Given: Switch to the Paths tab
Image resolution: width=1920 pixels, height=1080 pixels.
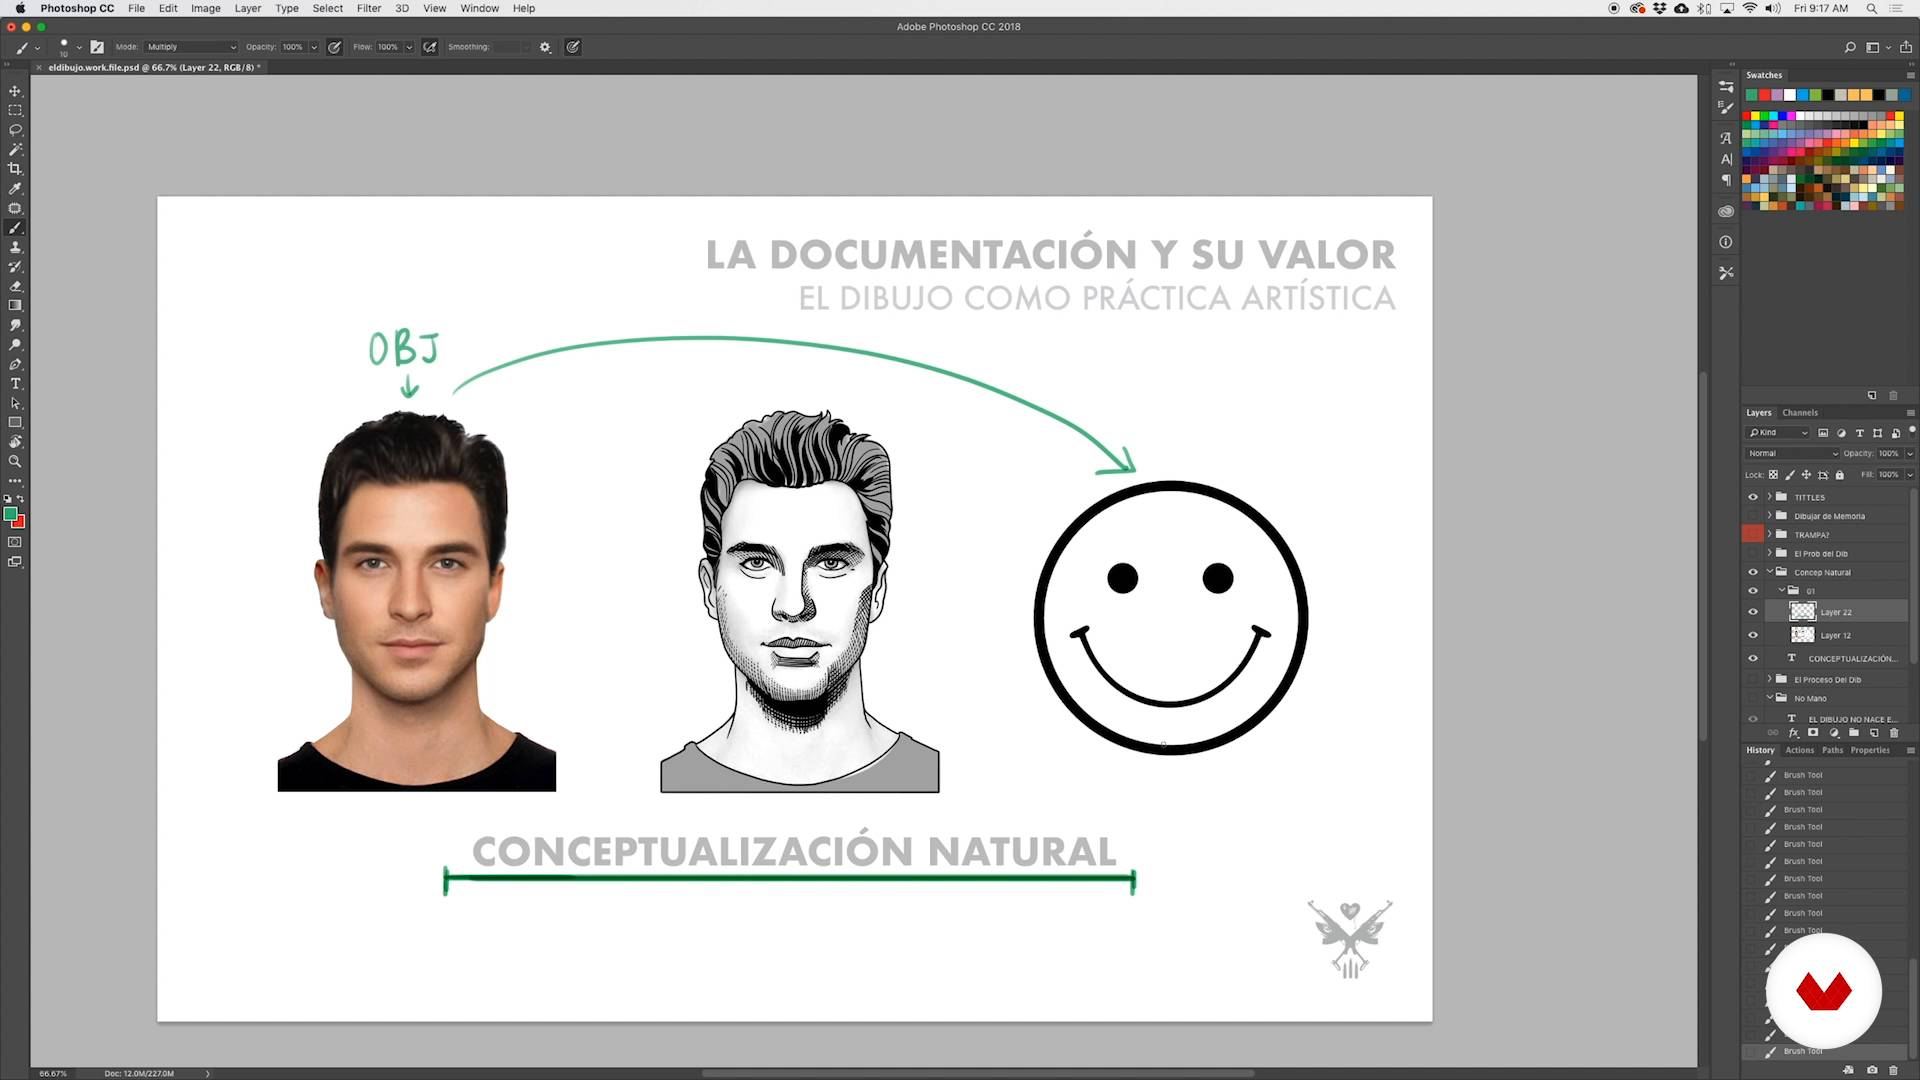Looking at the screenshot, I should [x=1833, y=750].
